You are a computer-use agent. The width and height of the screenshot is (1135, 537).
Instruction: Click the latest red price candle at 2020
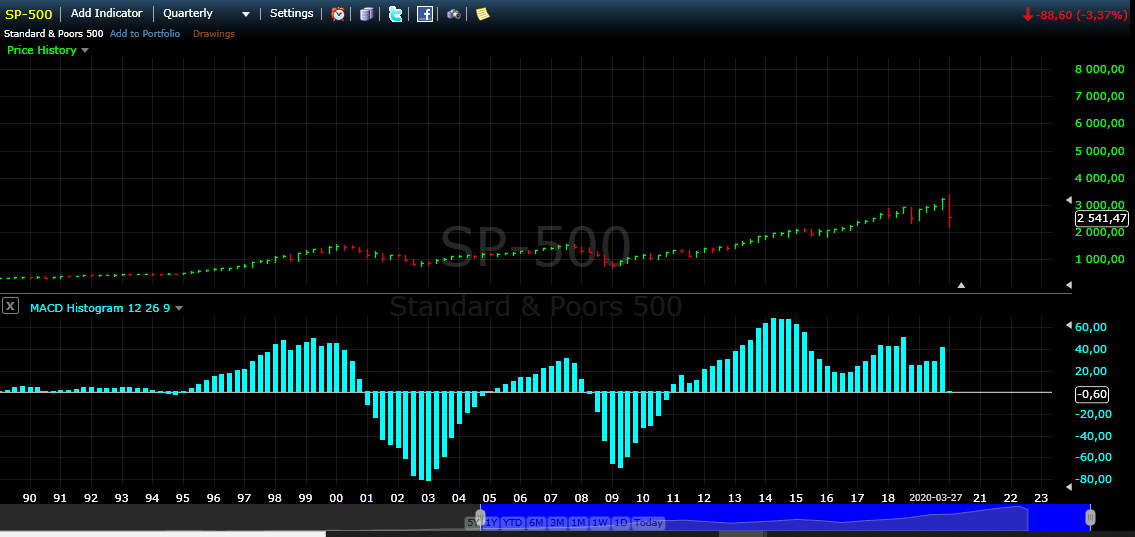(x=950, y=212)
